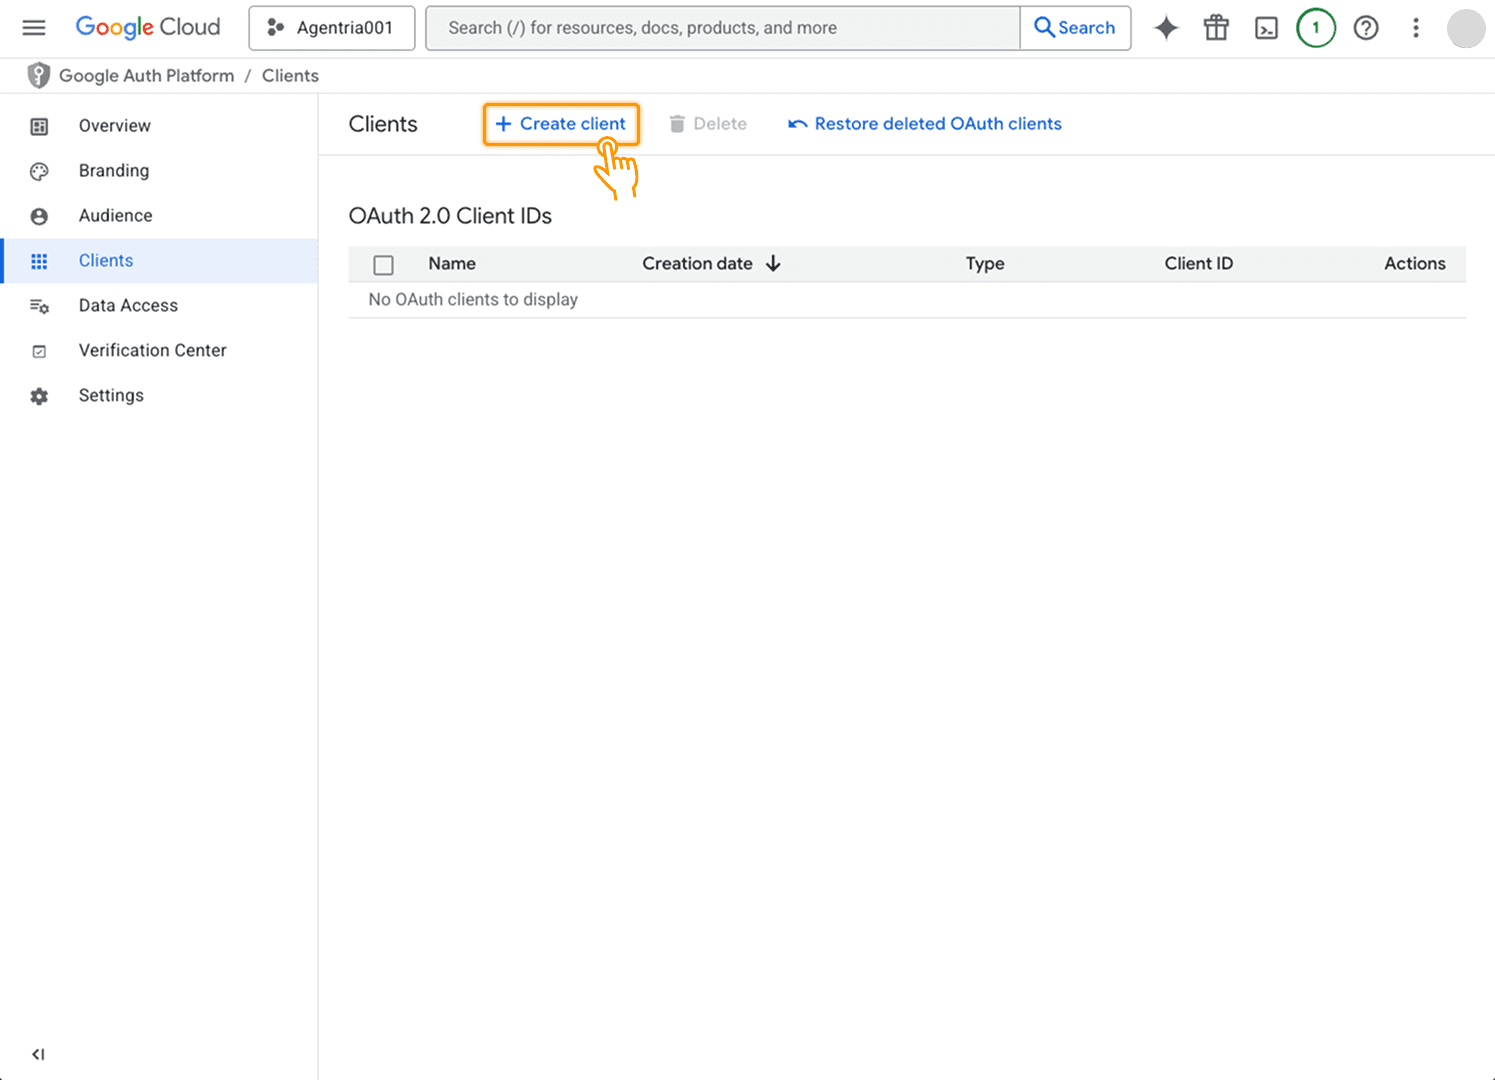This screenshot has width=1495, height=1080.
Task: Open Settings in the sidebar
Action: point(159,395)
